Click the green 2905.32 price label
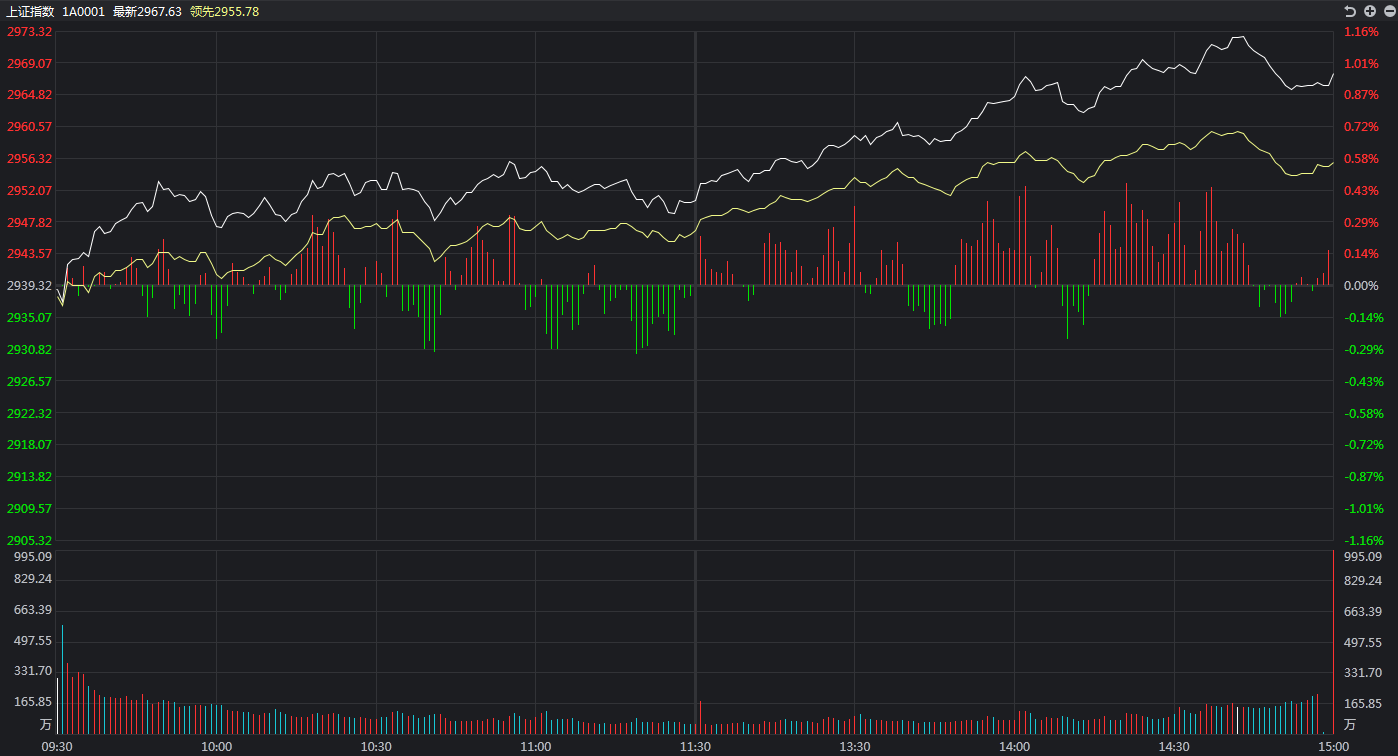 [x=30, y=540]
